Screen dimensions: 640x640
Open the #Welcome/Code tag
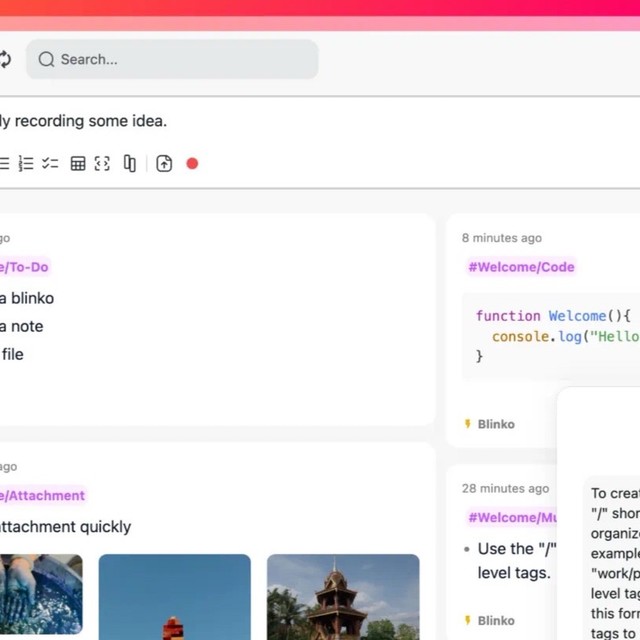tap(521, 267)
